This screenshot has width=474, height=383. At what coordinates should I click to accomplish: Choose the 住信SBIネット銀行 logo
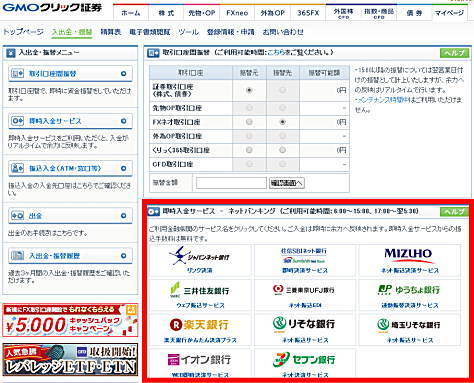coord(304,256)
